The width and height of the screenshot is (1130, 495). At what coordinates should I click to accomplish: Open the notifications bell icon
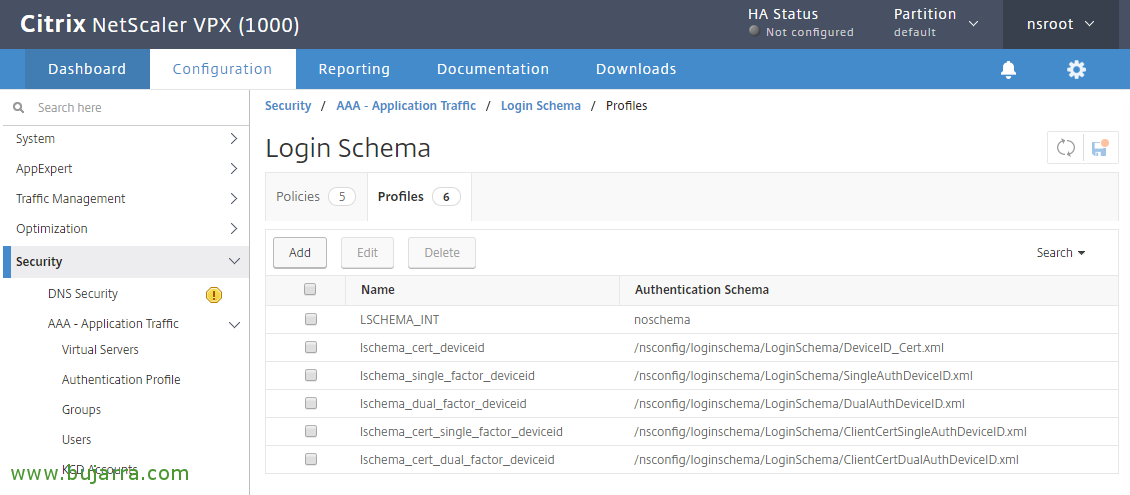point(1008,69)
